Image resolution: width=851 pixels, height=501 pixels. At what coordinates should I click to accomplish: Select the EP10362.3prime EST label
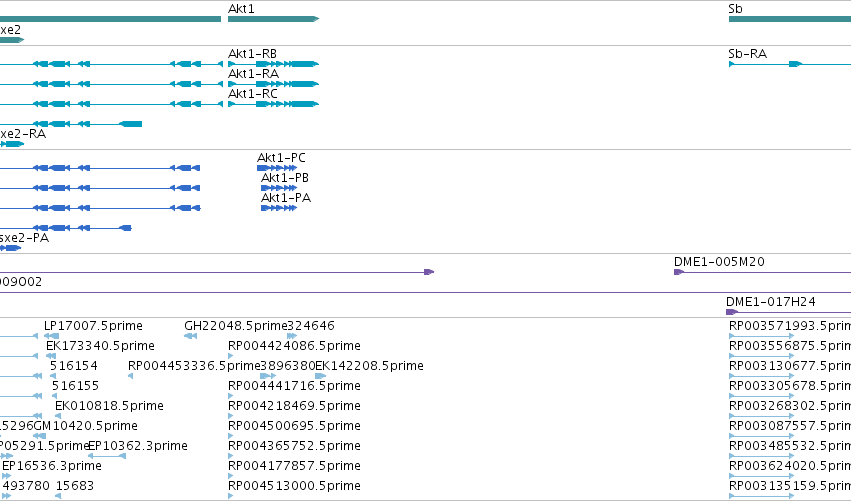(138, 446)
